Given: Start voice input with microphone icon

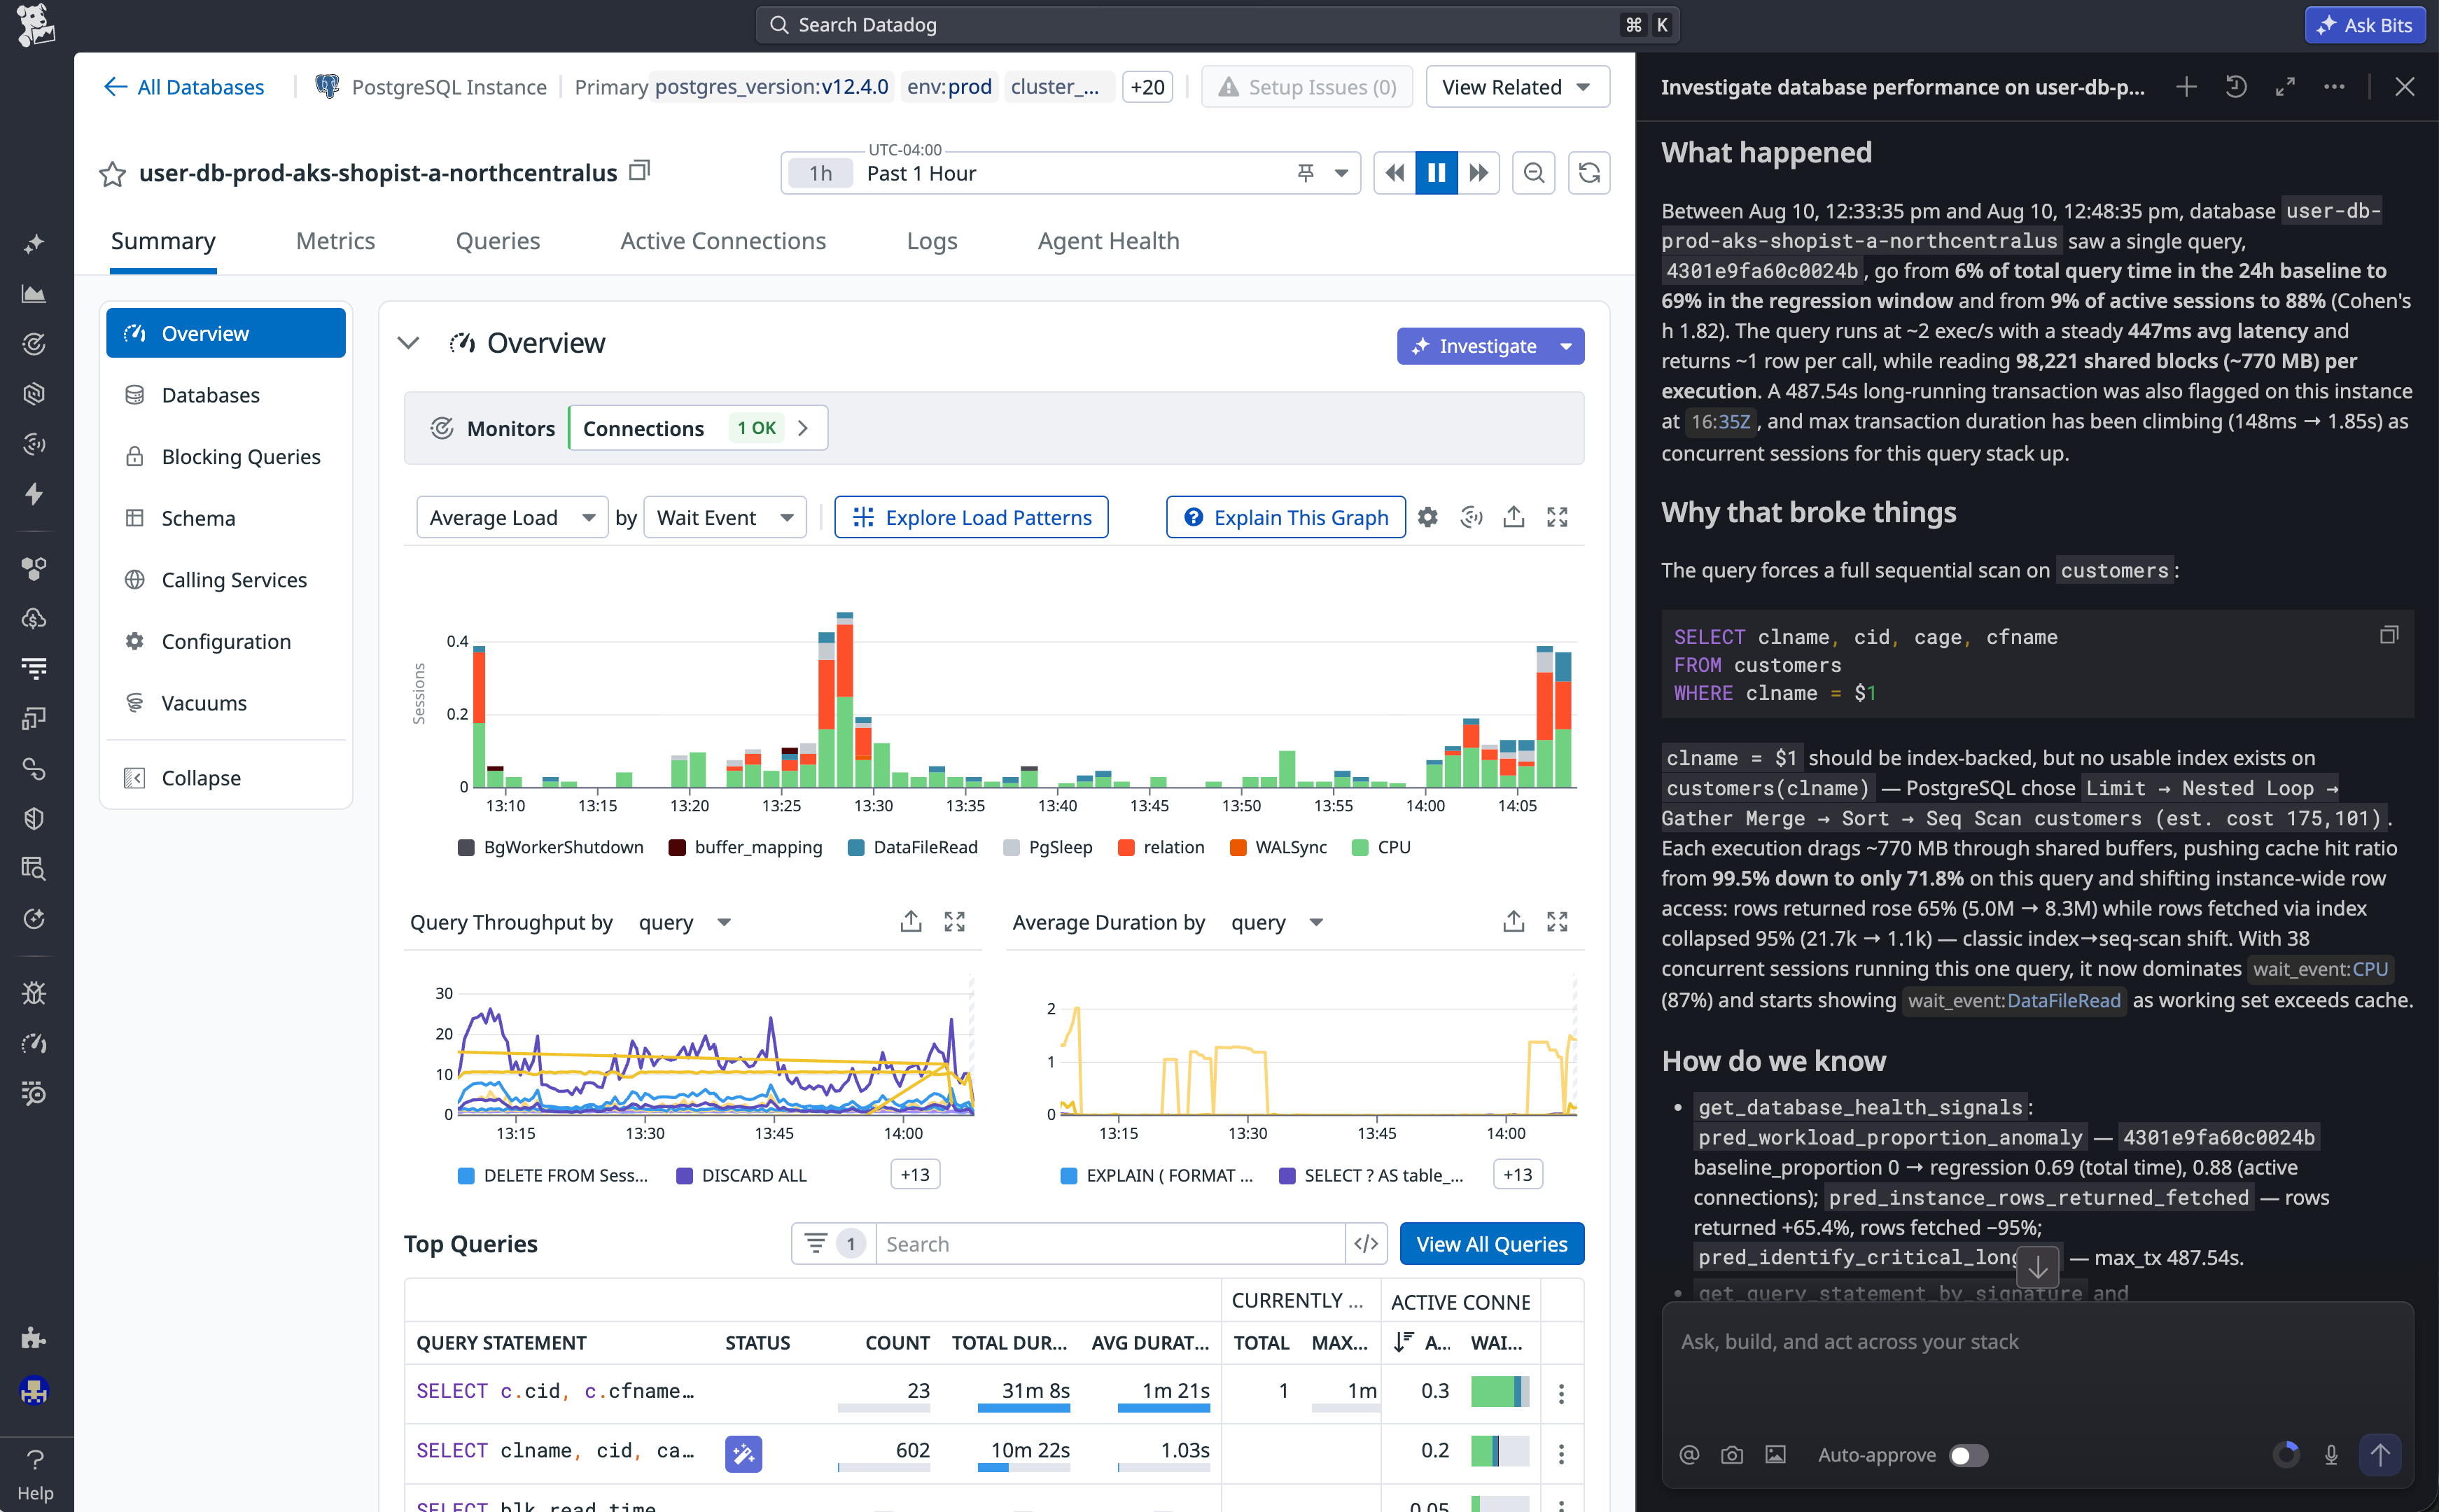Looking at the screenshot, I should (2331, 1455).
